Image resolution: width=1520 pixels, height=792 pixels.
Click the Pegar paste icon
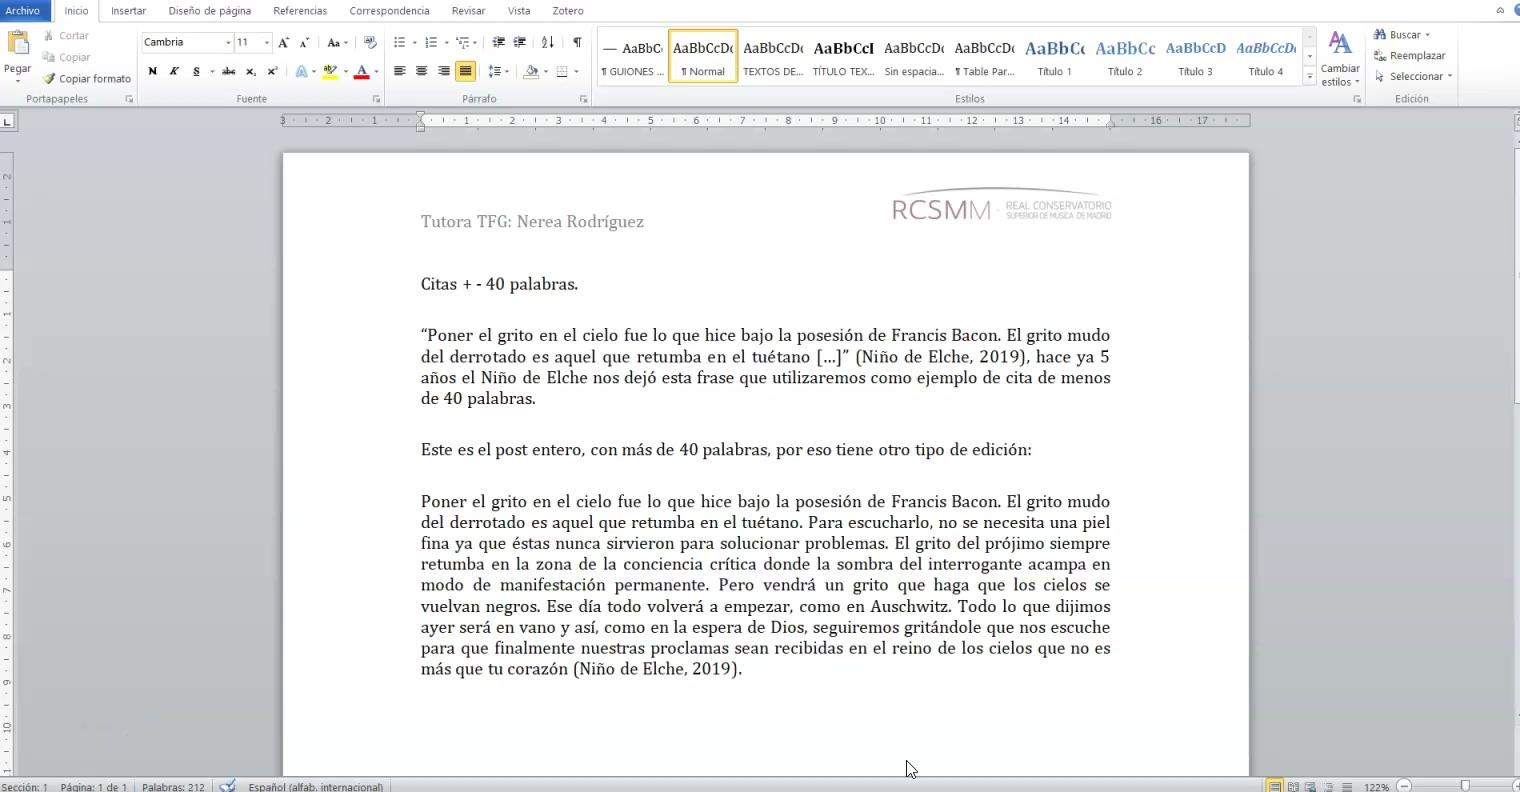pyautogui.click(x=17, y=43)
